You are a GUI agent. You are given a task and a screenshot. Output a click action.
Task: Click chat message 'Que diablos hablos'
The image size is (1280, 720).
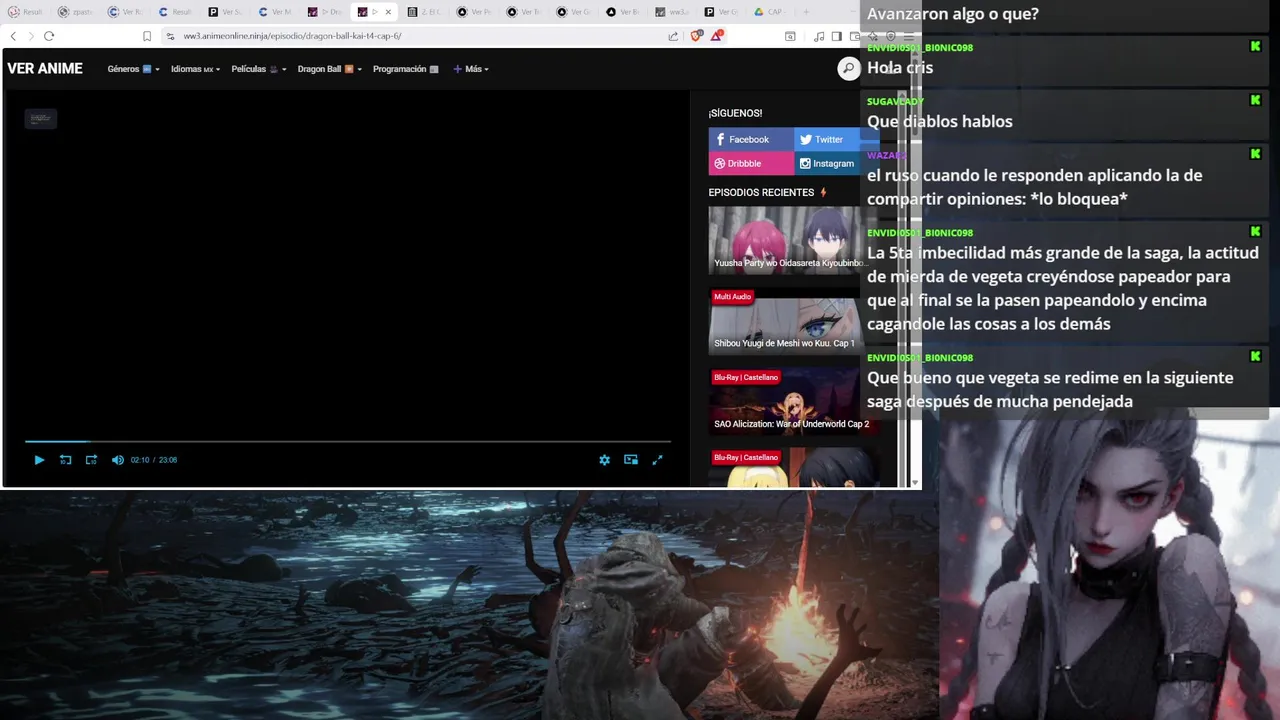(940, 122)
